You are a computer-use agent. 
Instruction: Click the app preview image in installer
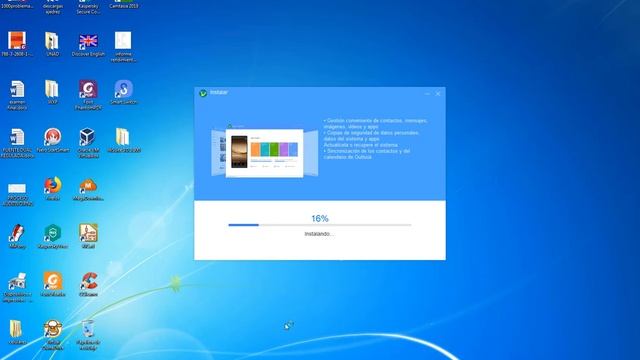[264, 153]
